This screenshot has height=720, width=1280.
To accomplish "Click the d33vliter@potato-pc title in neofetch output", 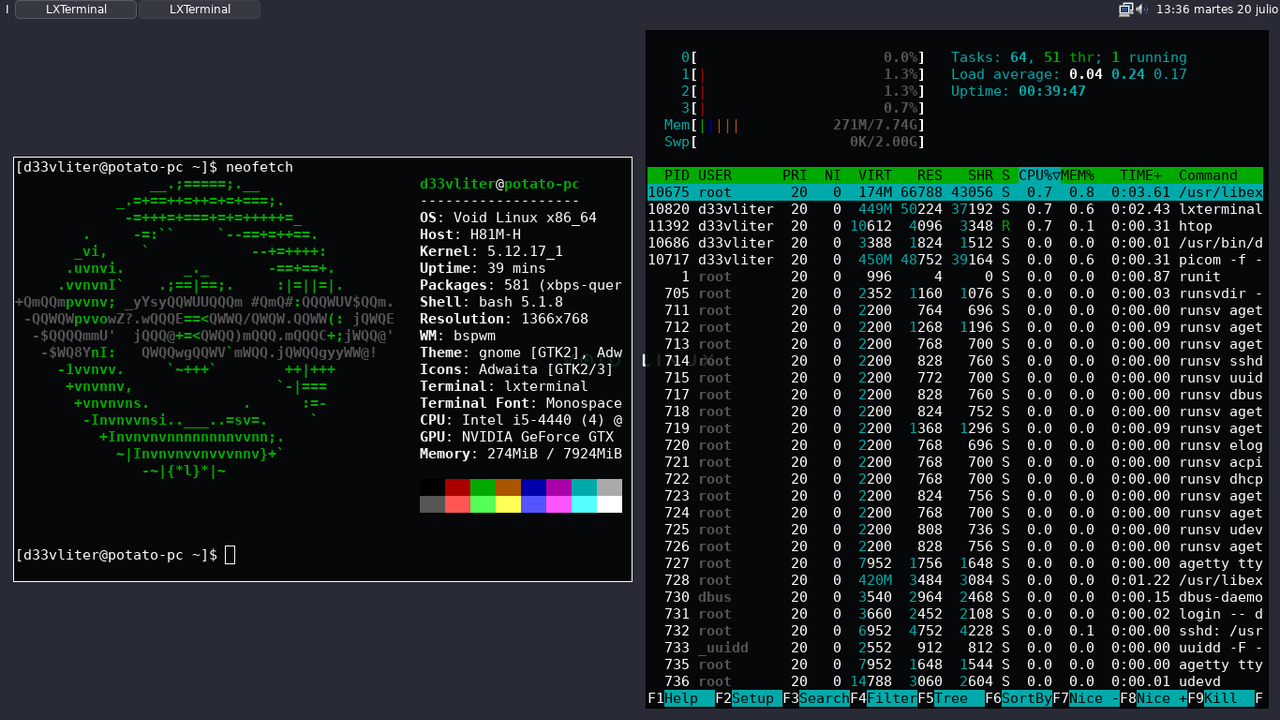I will pyautogui.click(x=500, y=184).
